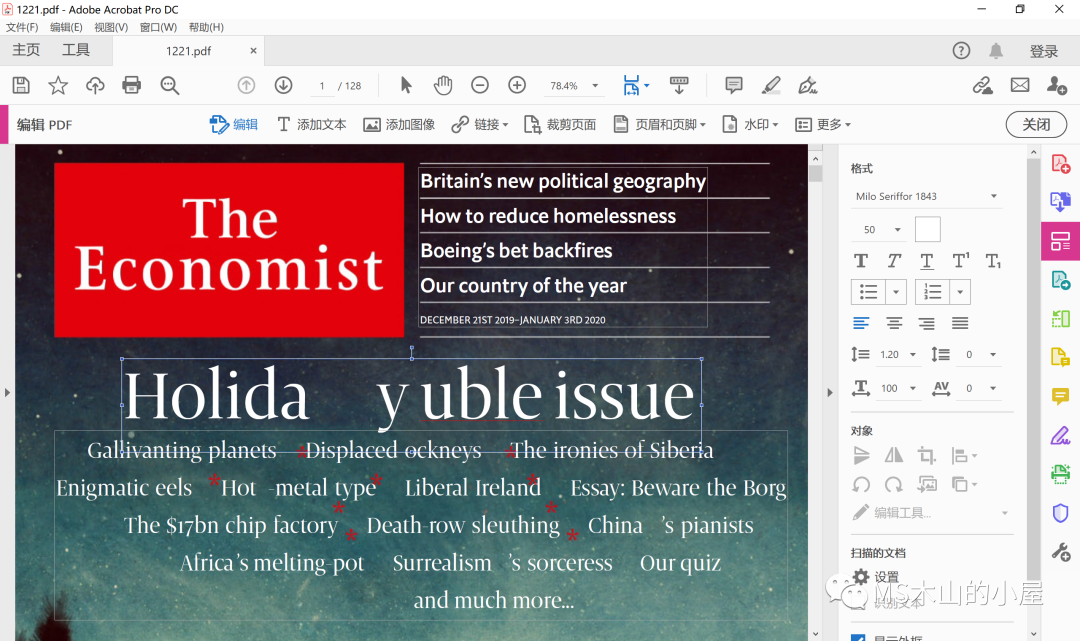Viewport: 1080px width, 641px height.
Task: Open Export PDF tool in right sidebar
Action: point(1061,201)
